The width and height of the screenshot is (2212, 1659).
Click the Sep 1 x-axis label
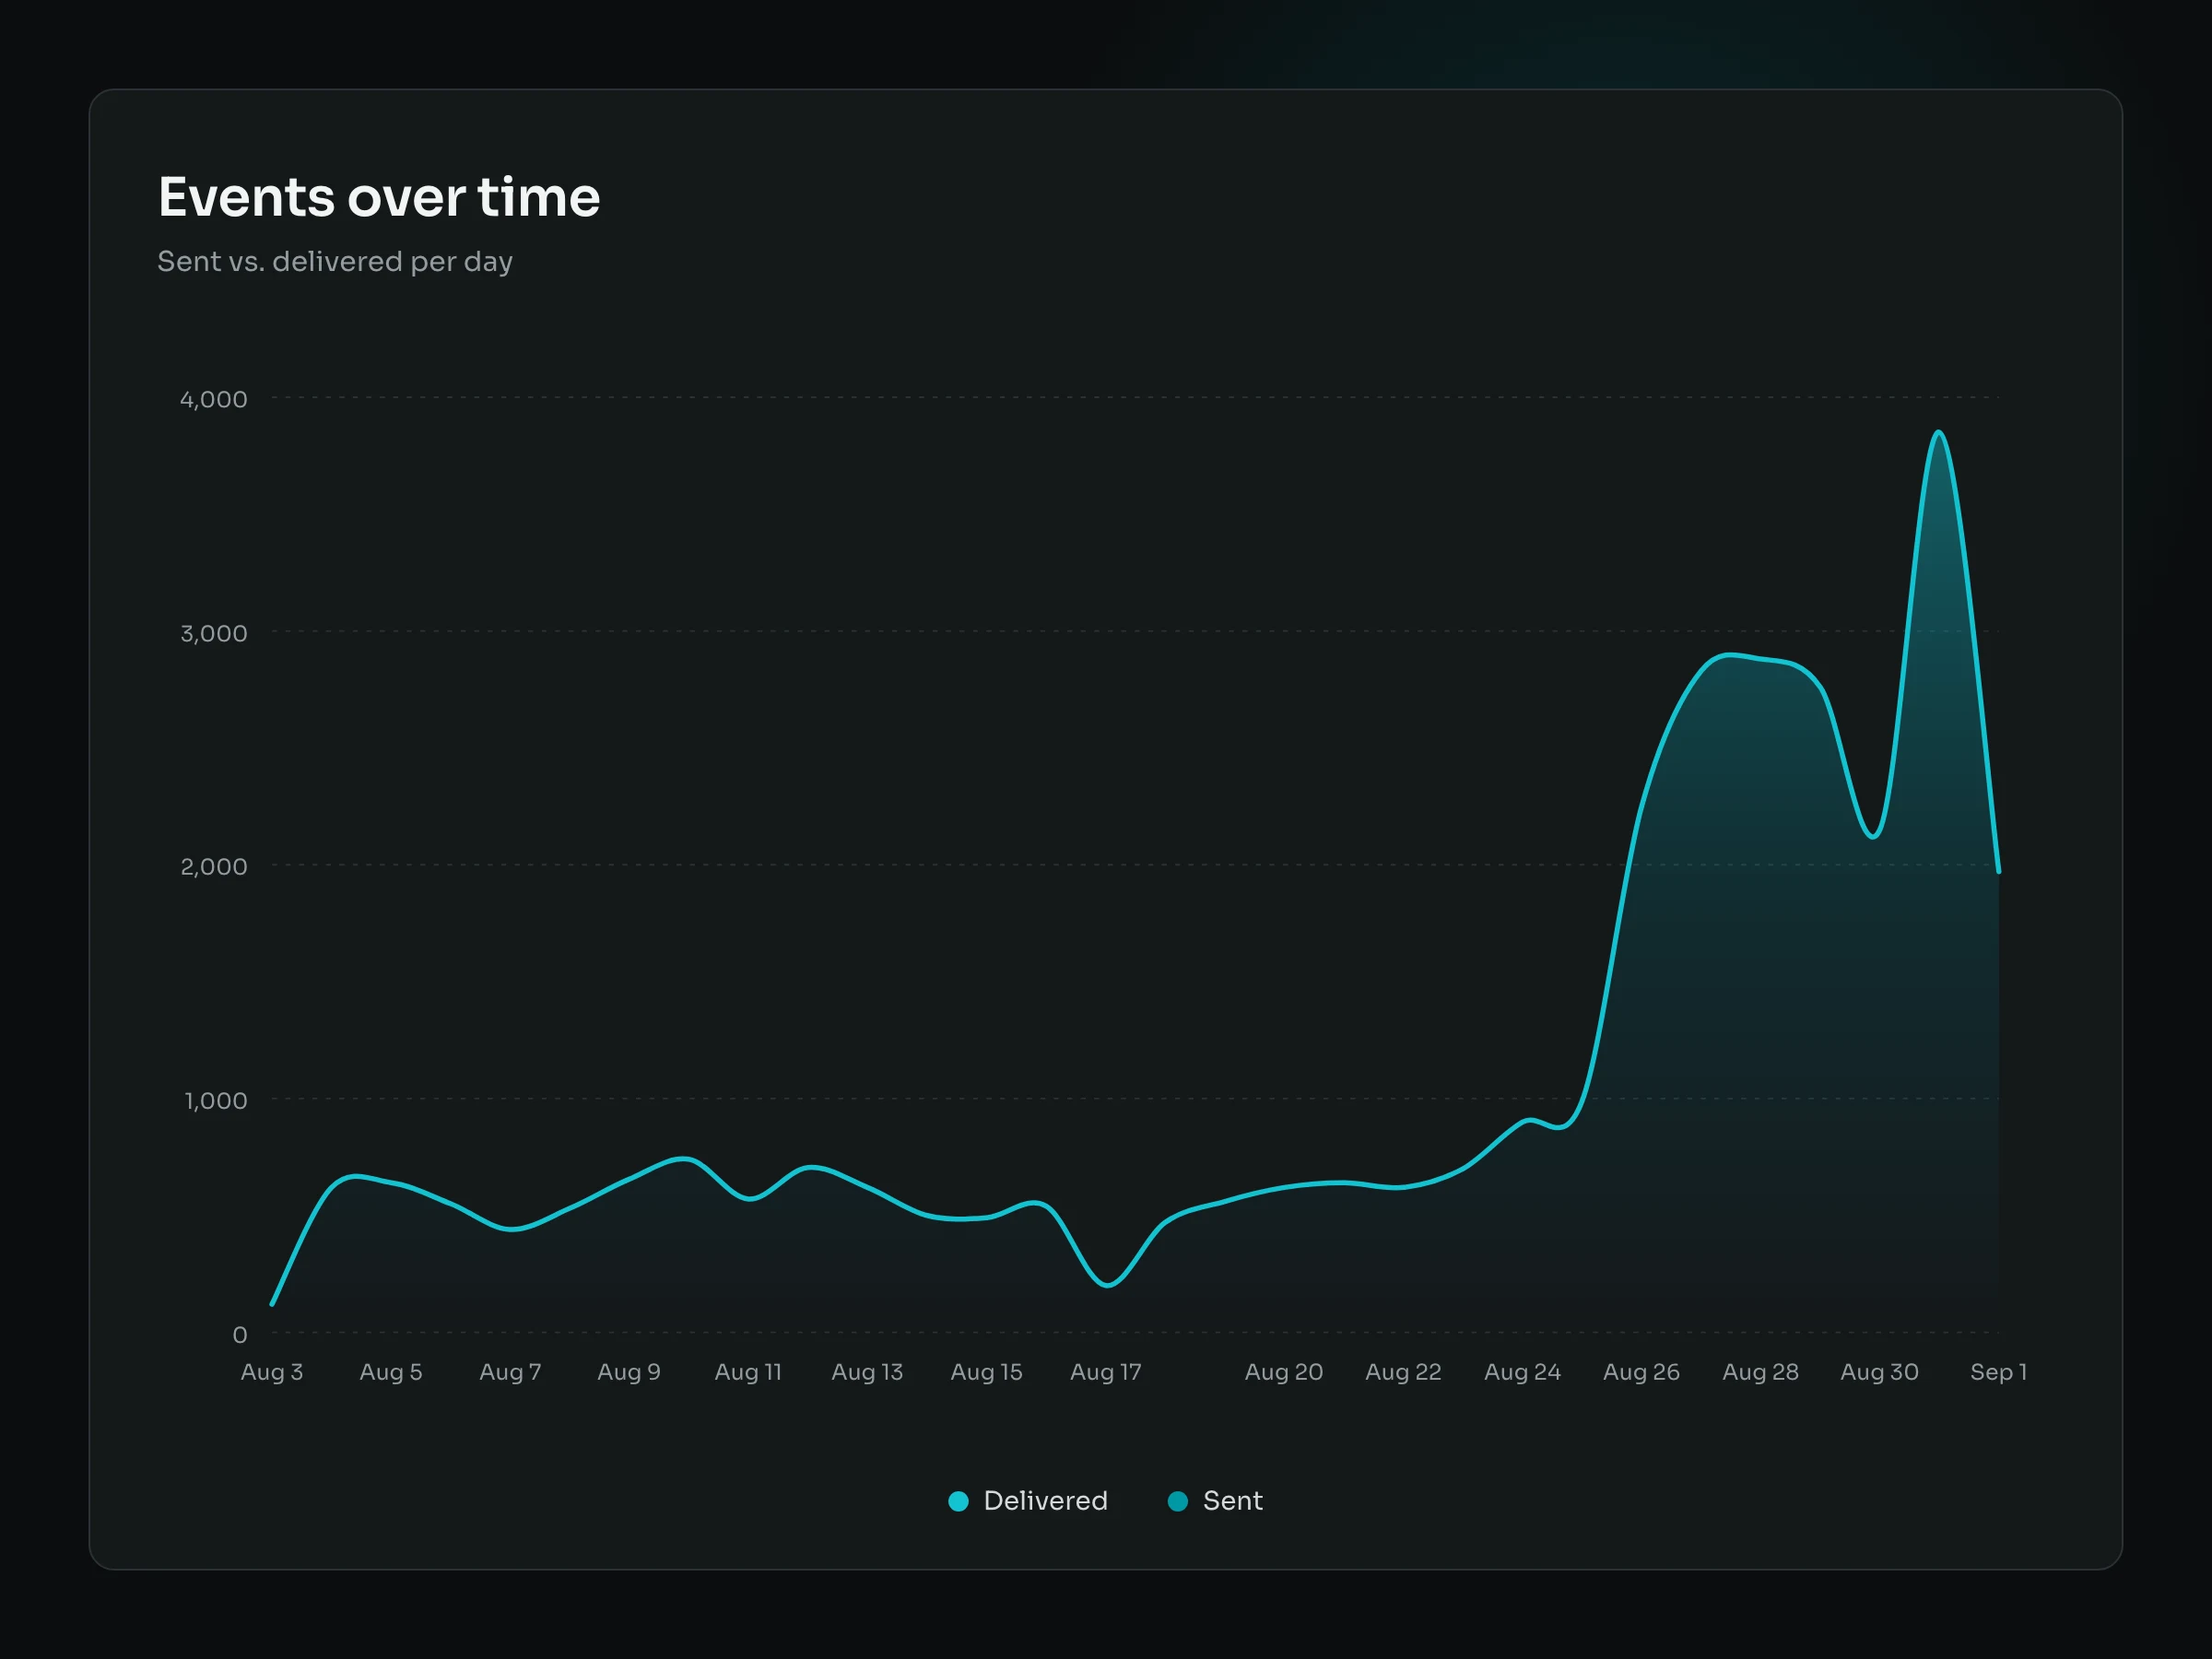click(x=1998, y=1372)
